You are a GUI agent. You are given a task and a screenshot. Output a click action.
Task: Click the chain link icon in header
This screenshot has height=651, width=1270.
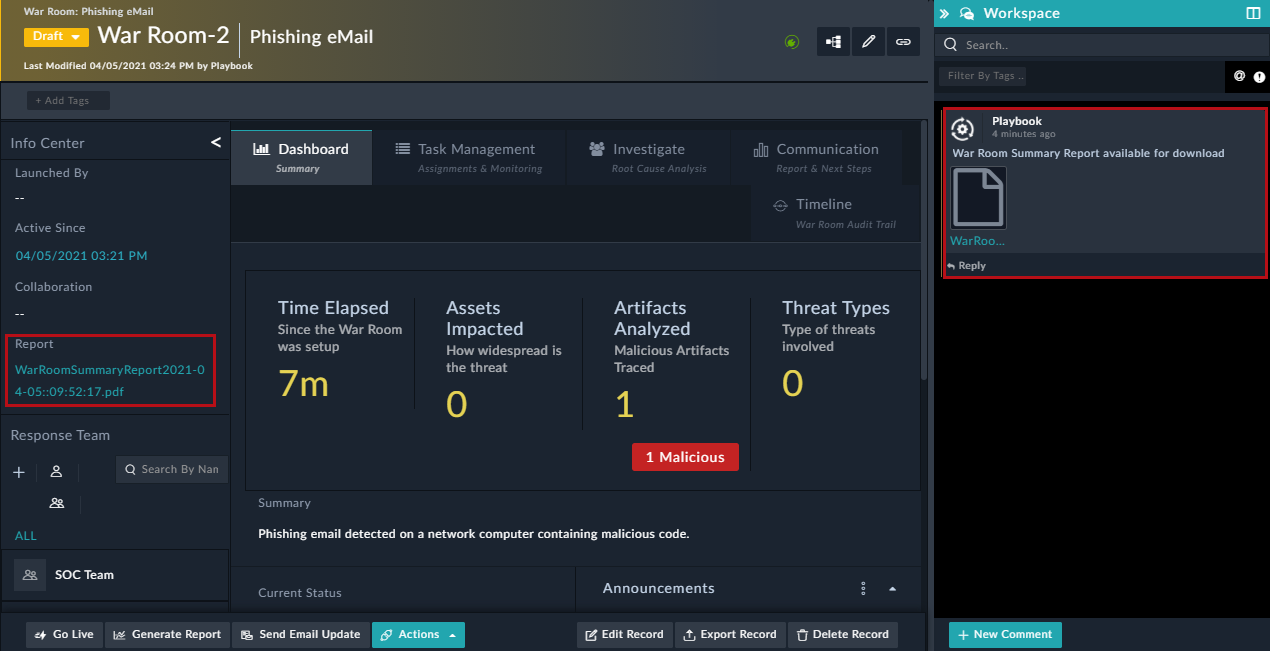click(x=903, y=41)
